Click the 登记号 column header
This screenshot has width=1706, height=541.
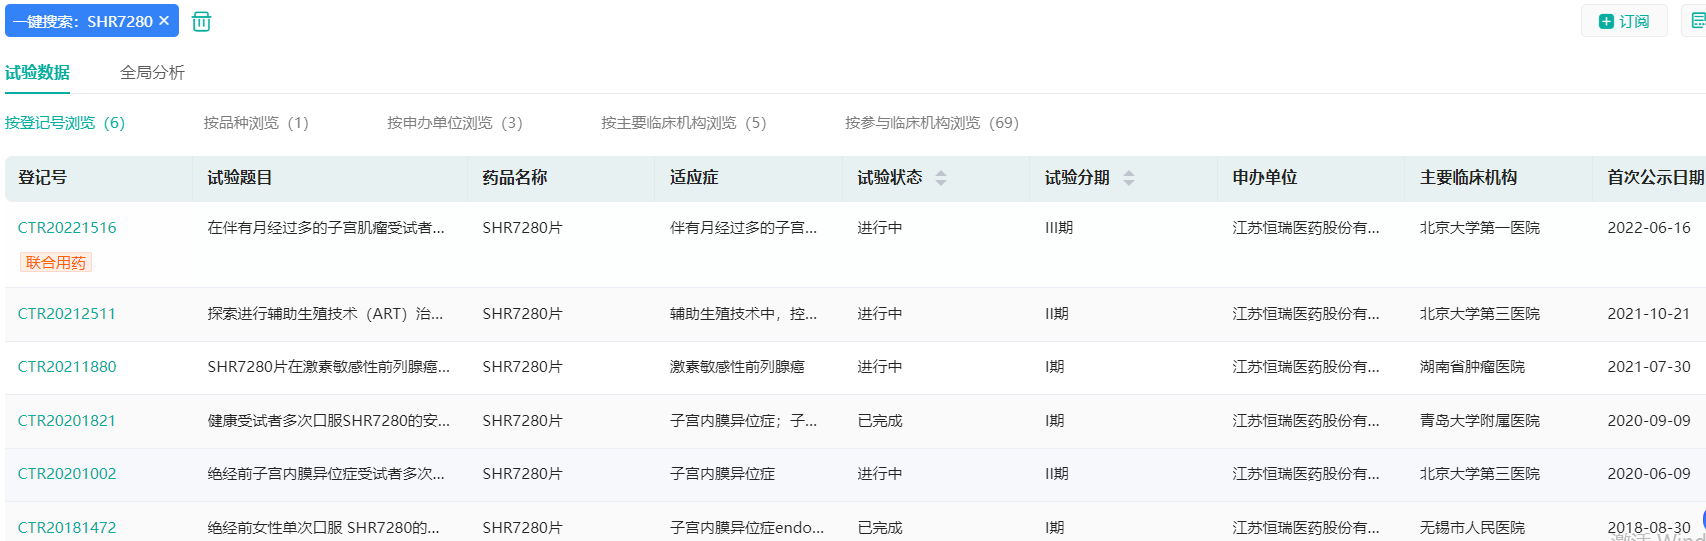point(43,178)
